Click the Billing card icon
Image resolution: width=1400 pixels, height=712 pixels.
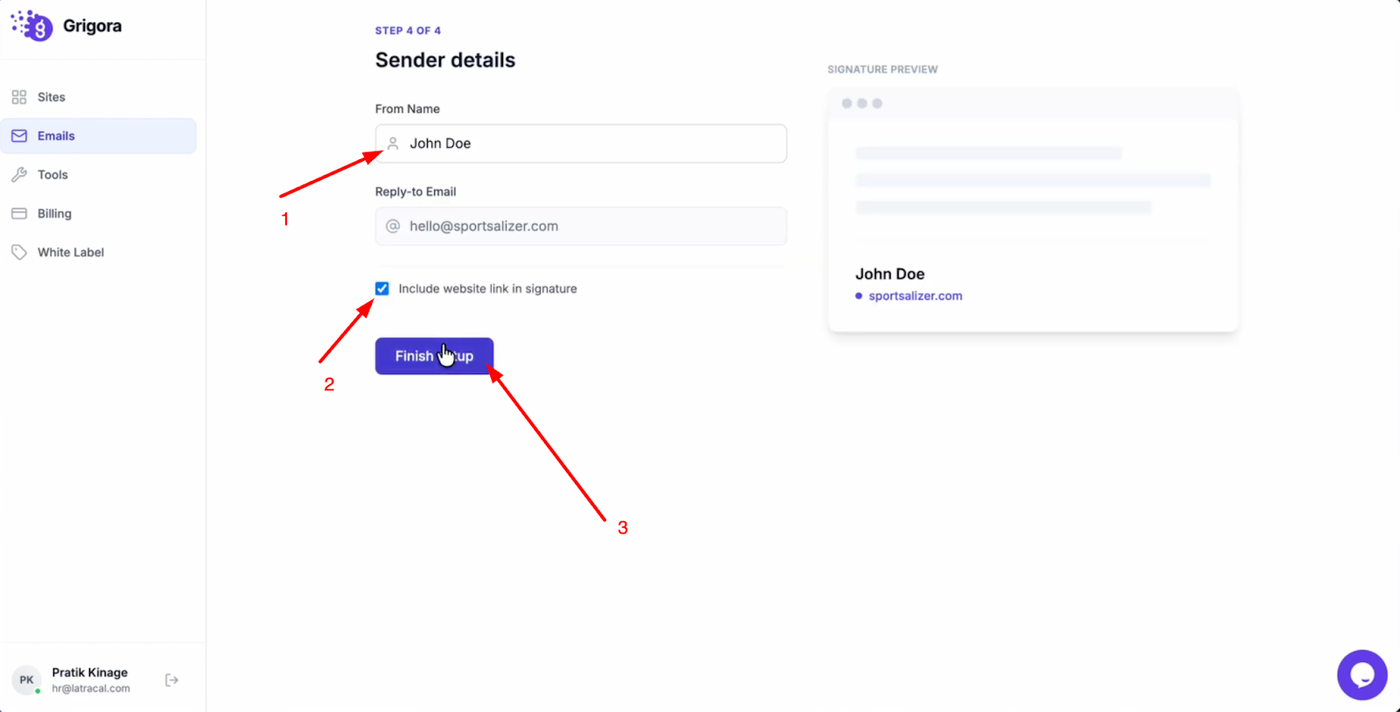19,214
